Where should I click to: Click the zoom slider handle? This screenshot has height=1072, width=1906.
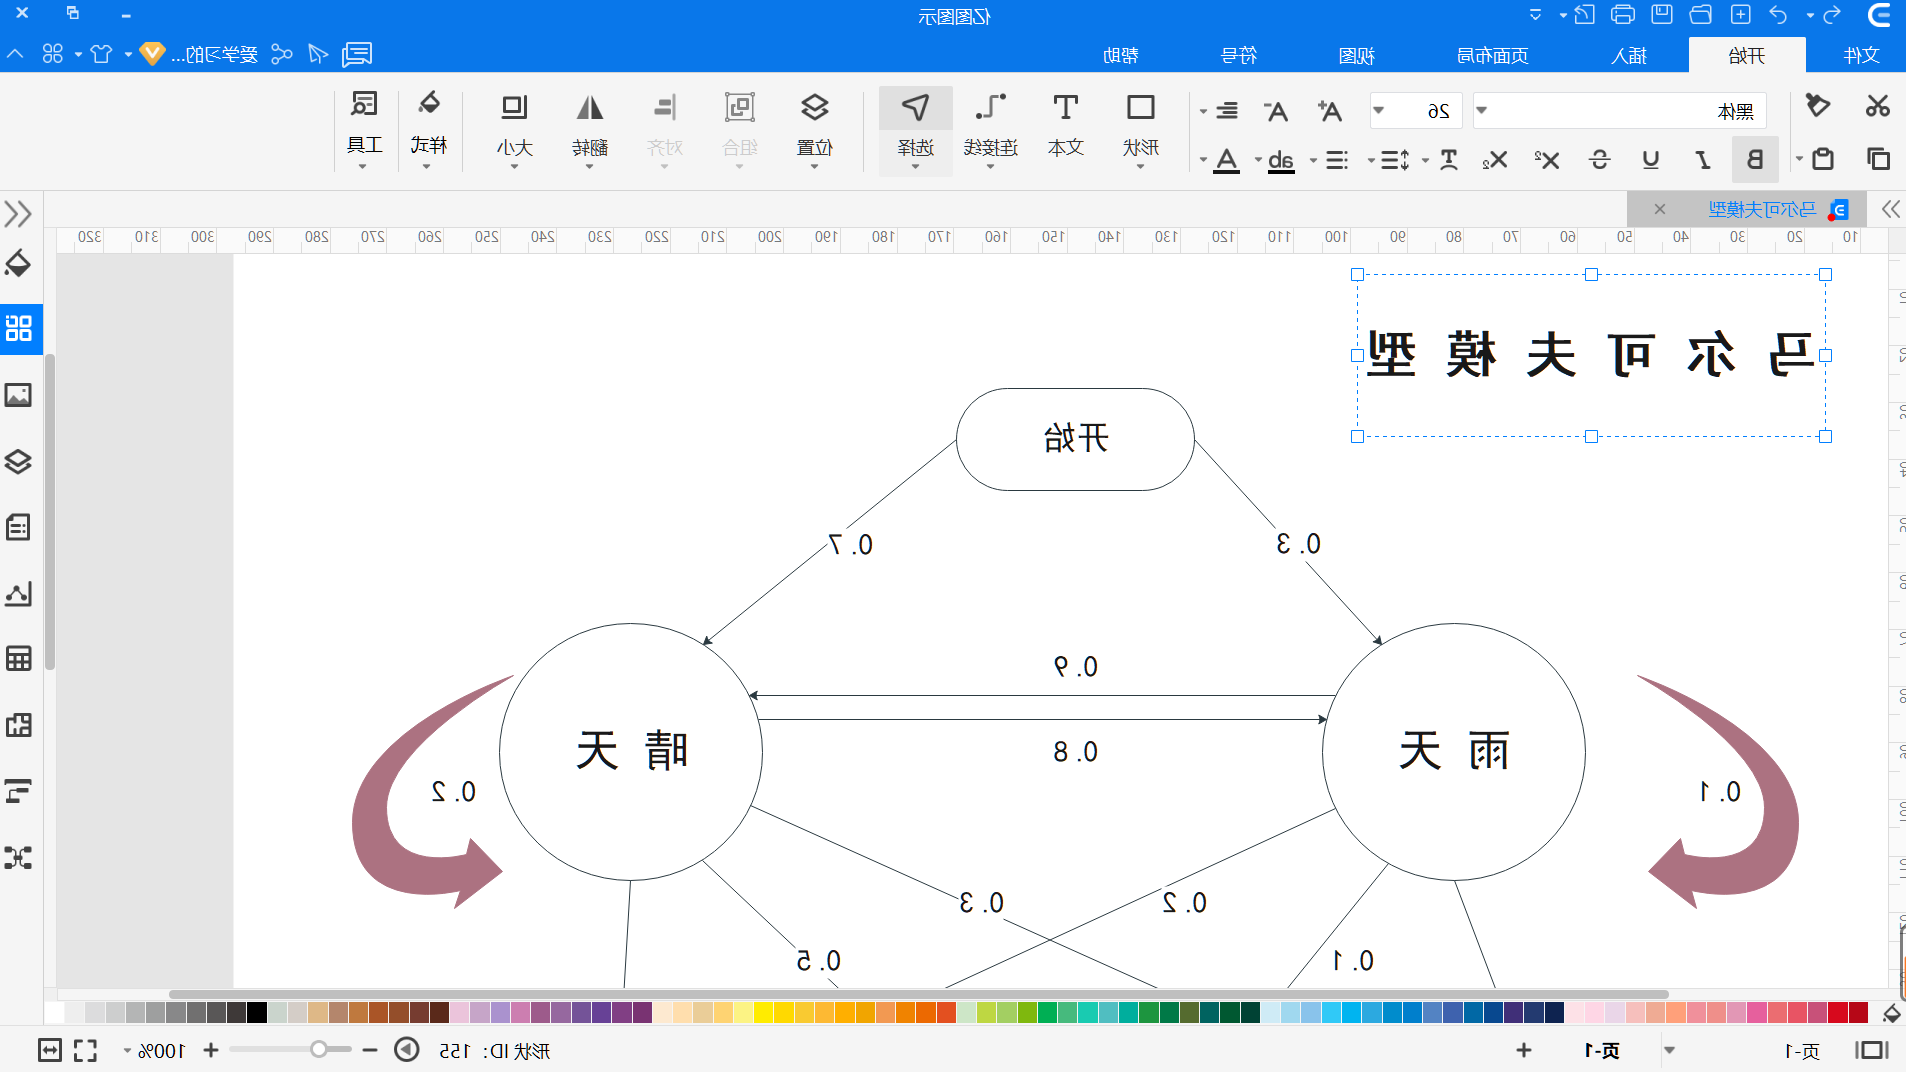318,1050
